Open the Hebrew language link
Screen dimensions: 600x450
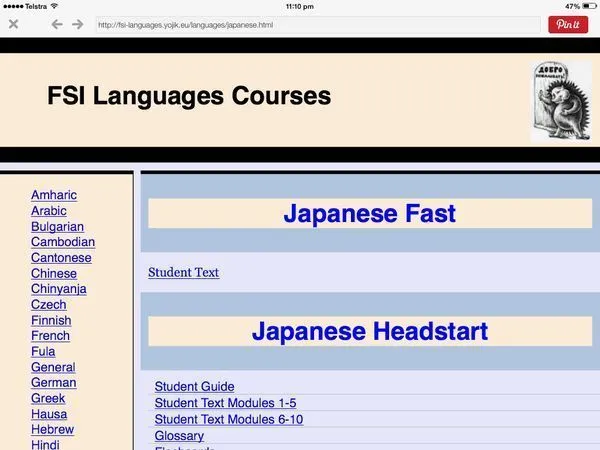click(x=52, y=429)
